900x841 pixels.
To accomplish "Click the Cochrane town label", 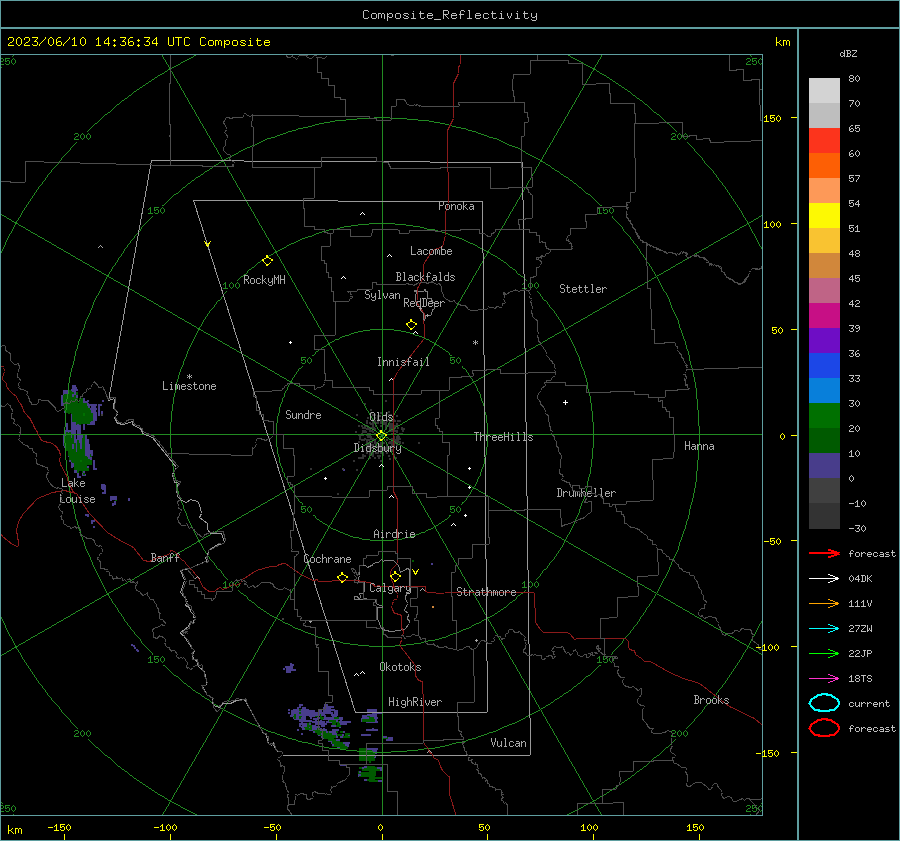I will 327,559.
